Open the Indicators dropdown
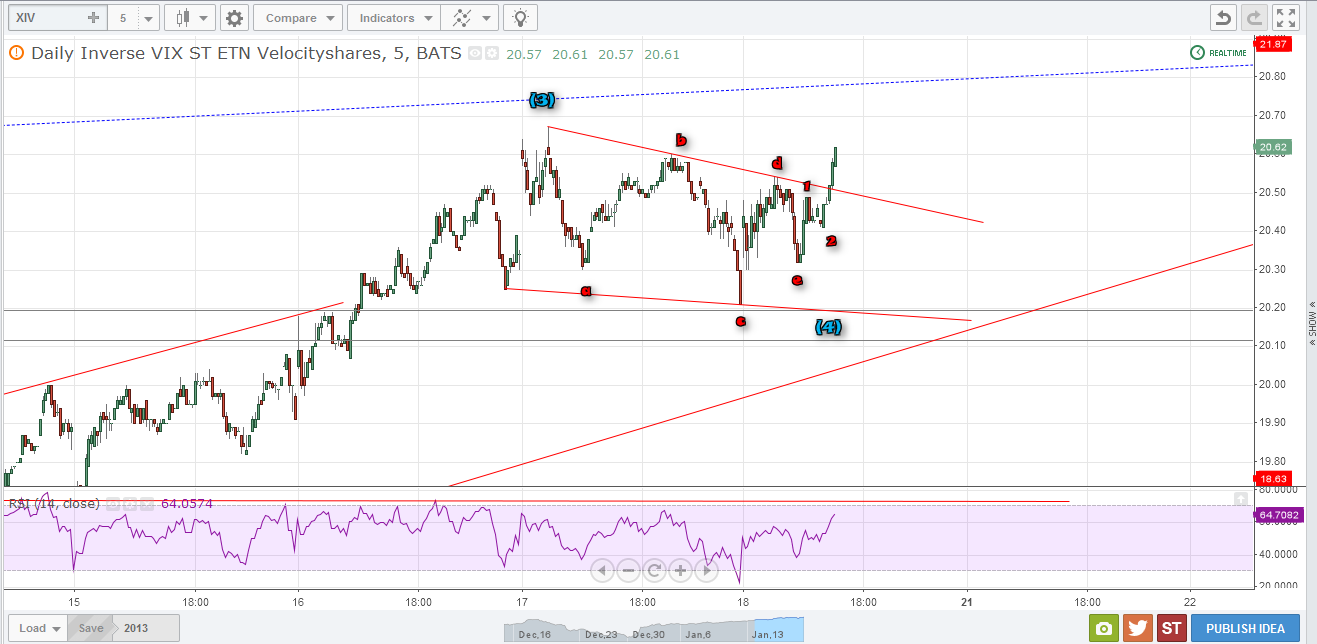 click(393, 17)
